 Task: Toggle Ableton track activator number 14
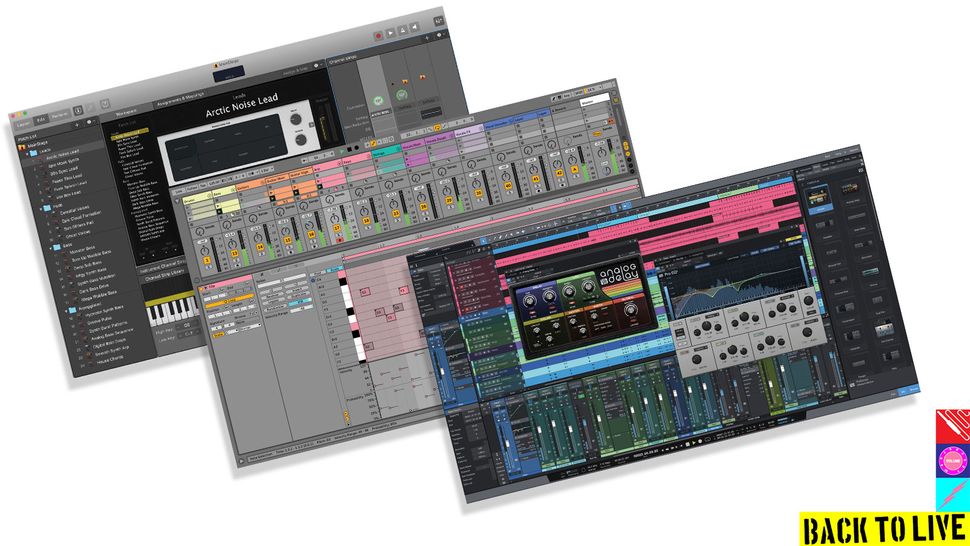pos(260,247)
